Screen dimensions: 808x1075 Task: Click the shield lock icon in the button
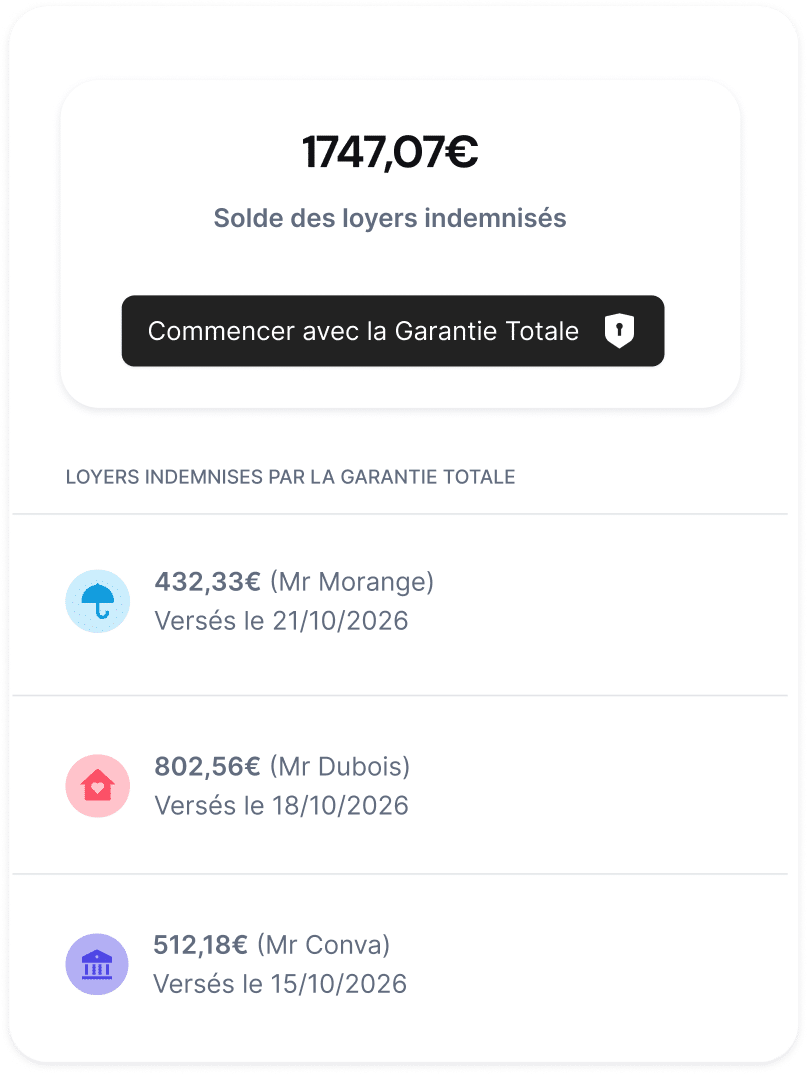[619, 331]
